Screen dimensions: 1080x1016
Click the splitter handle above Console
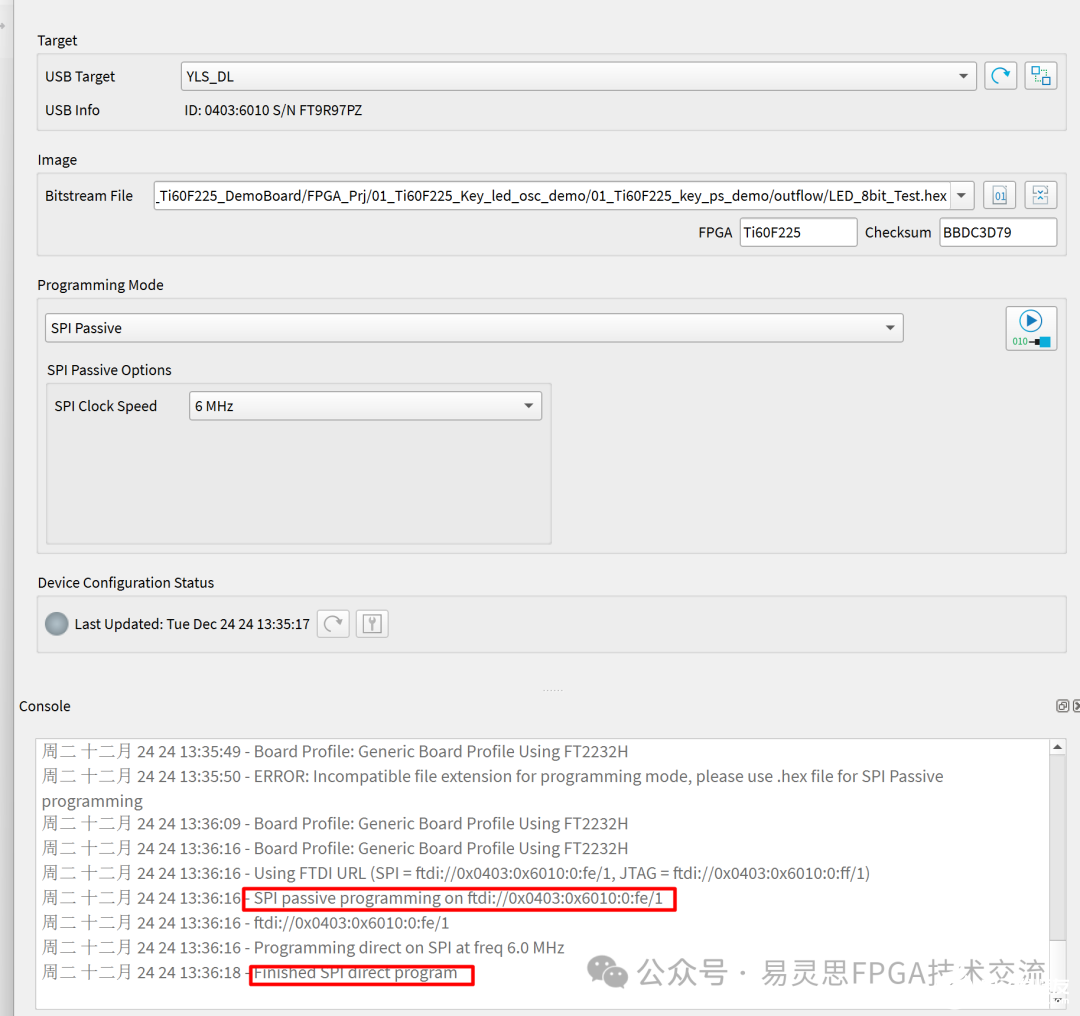552,689
